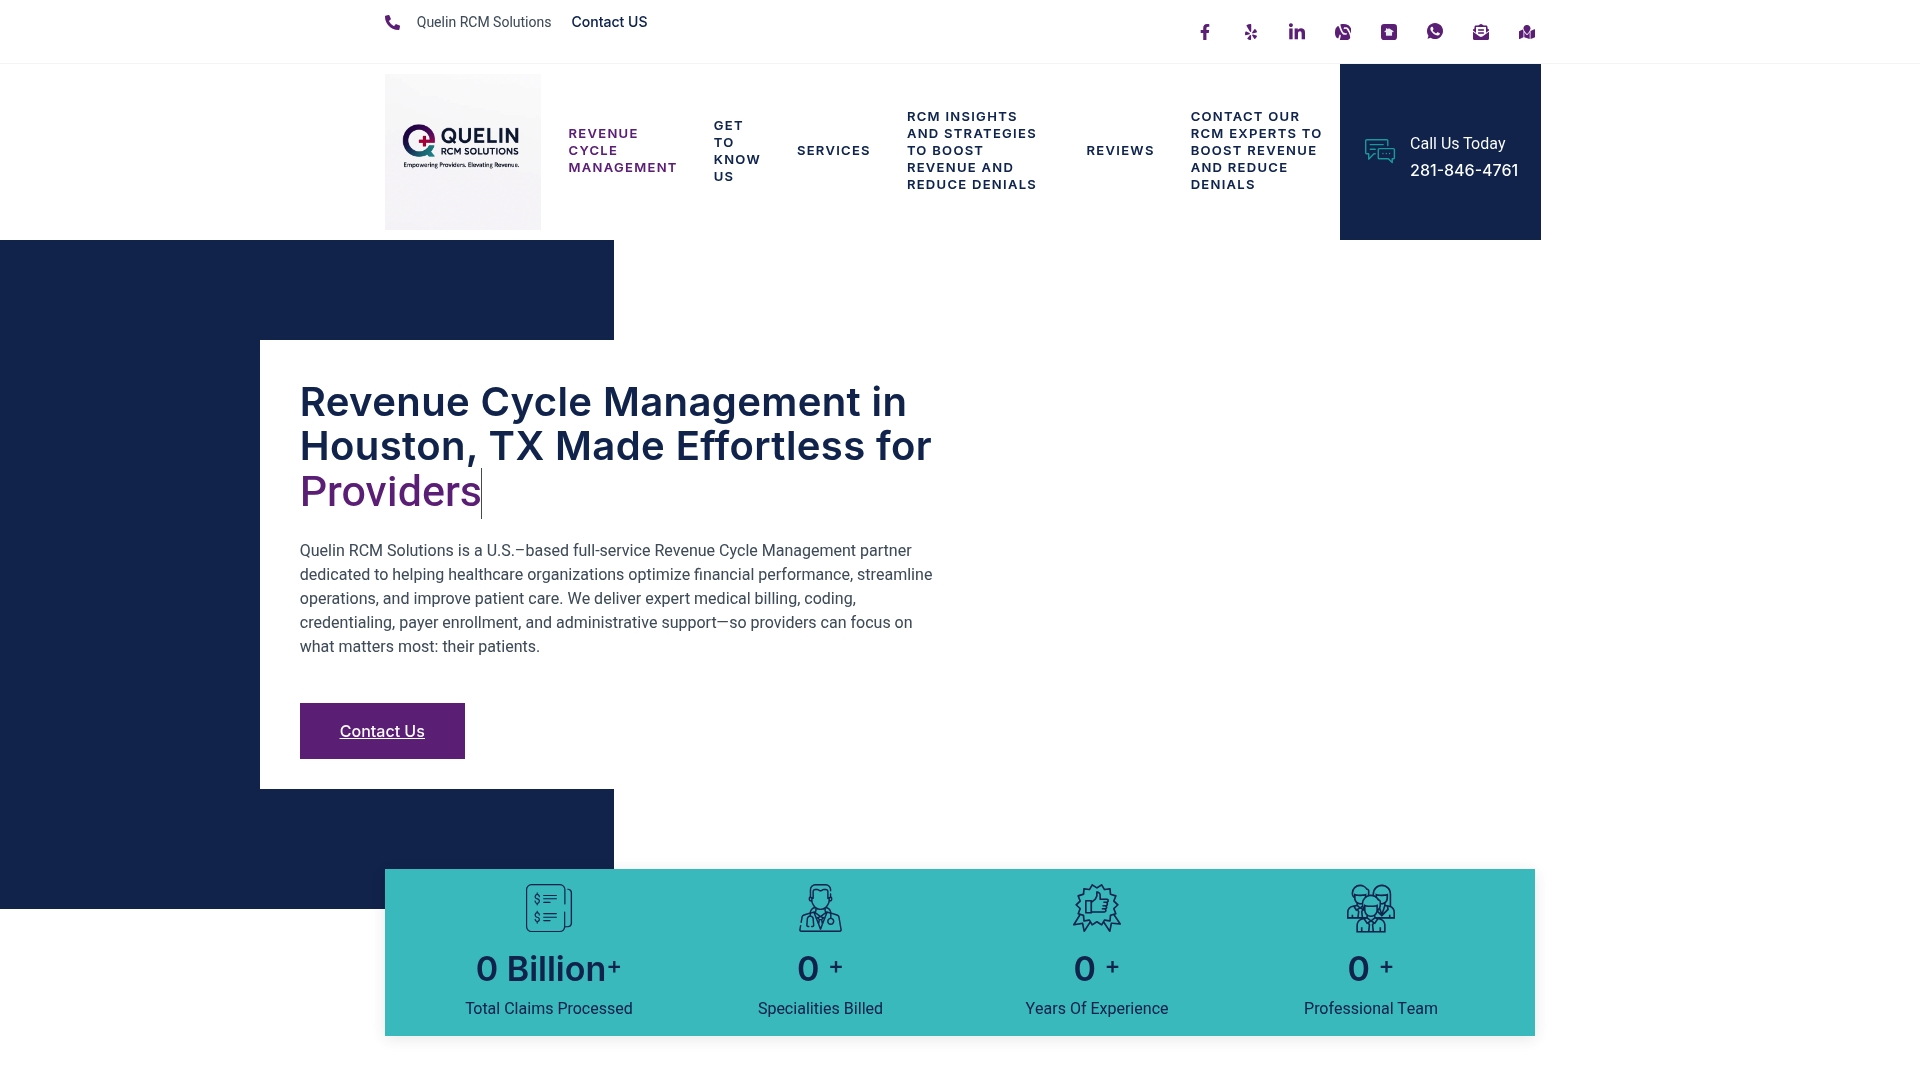Click the awards badge icon above Years Of Experience

pos(1097,908)
